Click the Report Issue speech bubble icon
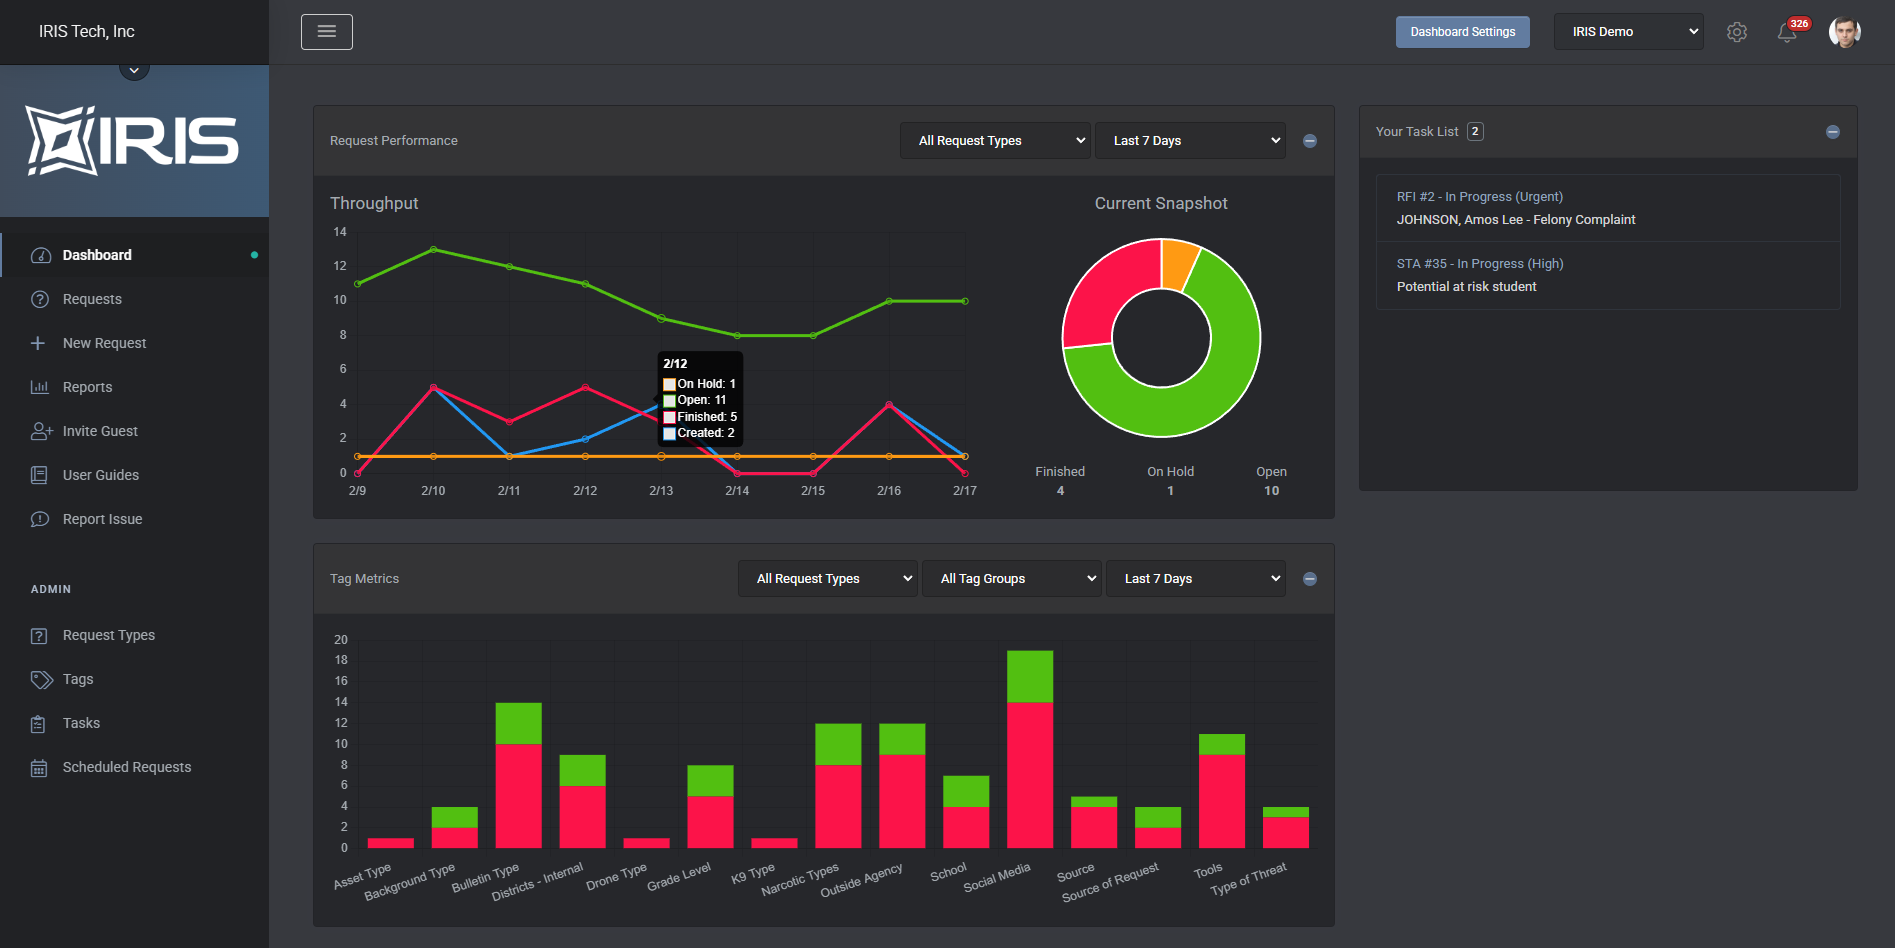Image resolution: width=1895 pixels, height=948 pixels. coord(40,519)
